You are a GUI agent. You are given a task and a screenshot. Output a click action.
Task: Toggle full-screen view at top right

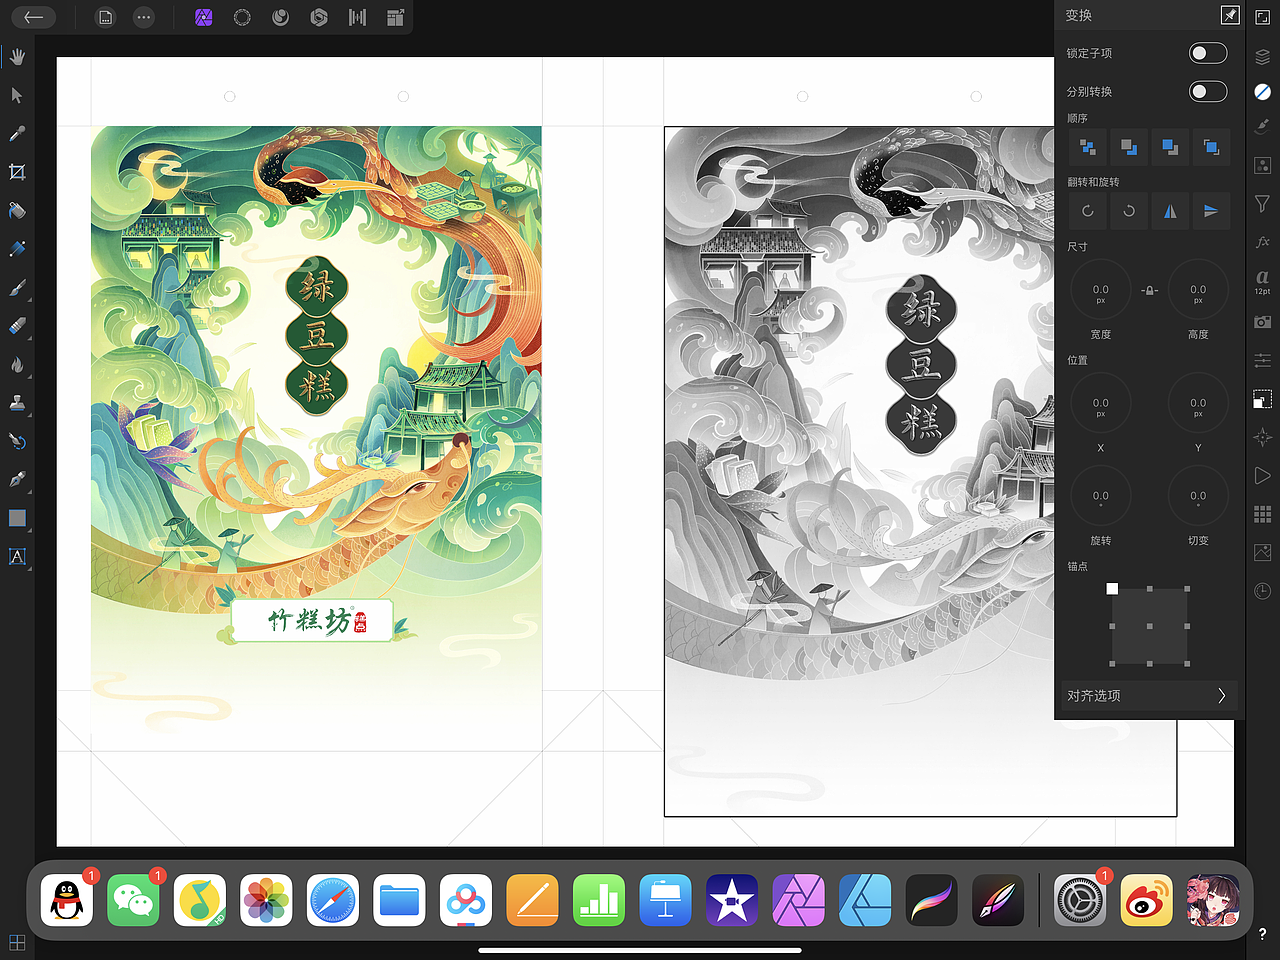[x=1262, y=17]
